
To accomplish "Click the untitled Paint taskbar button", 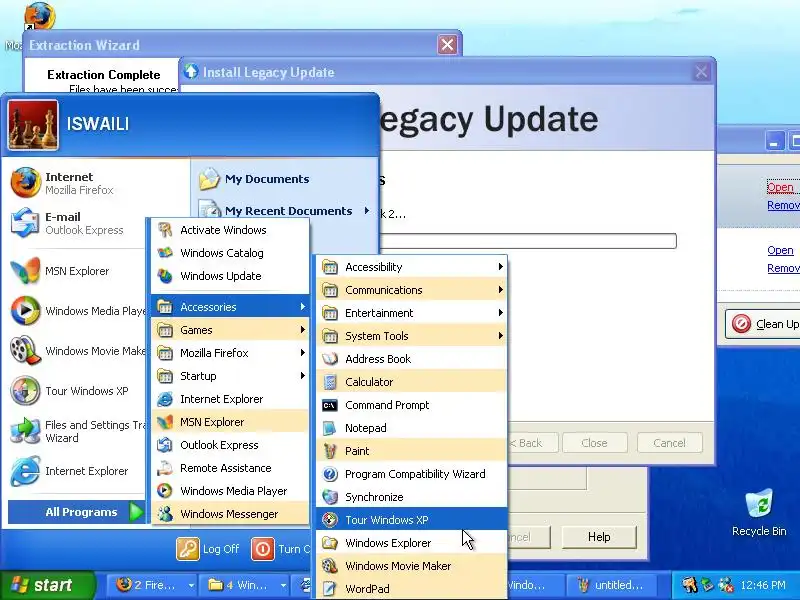I will (612, 585).
